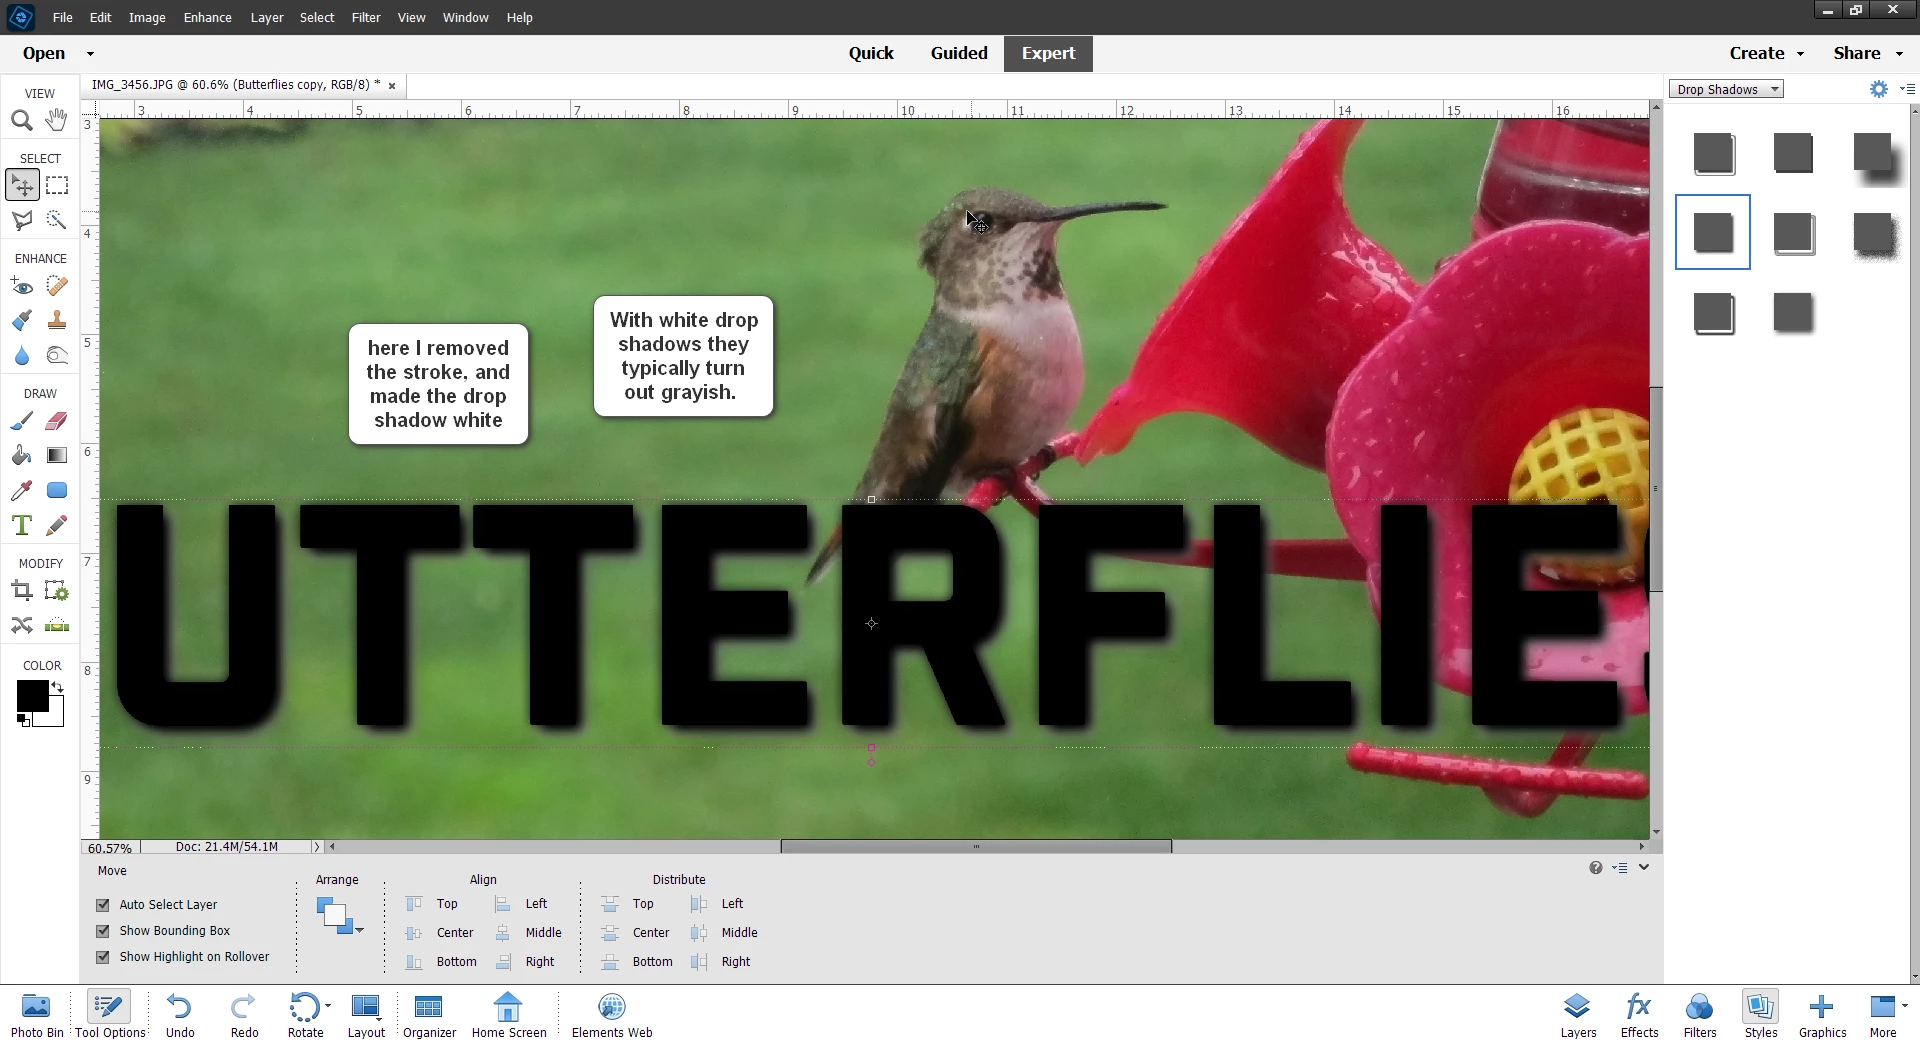Open the Filter menu
The width and height of the screenshot is (1920, 1040).
(x=366, y=17)
